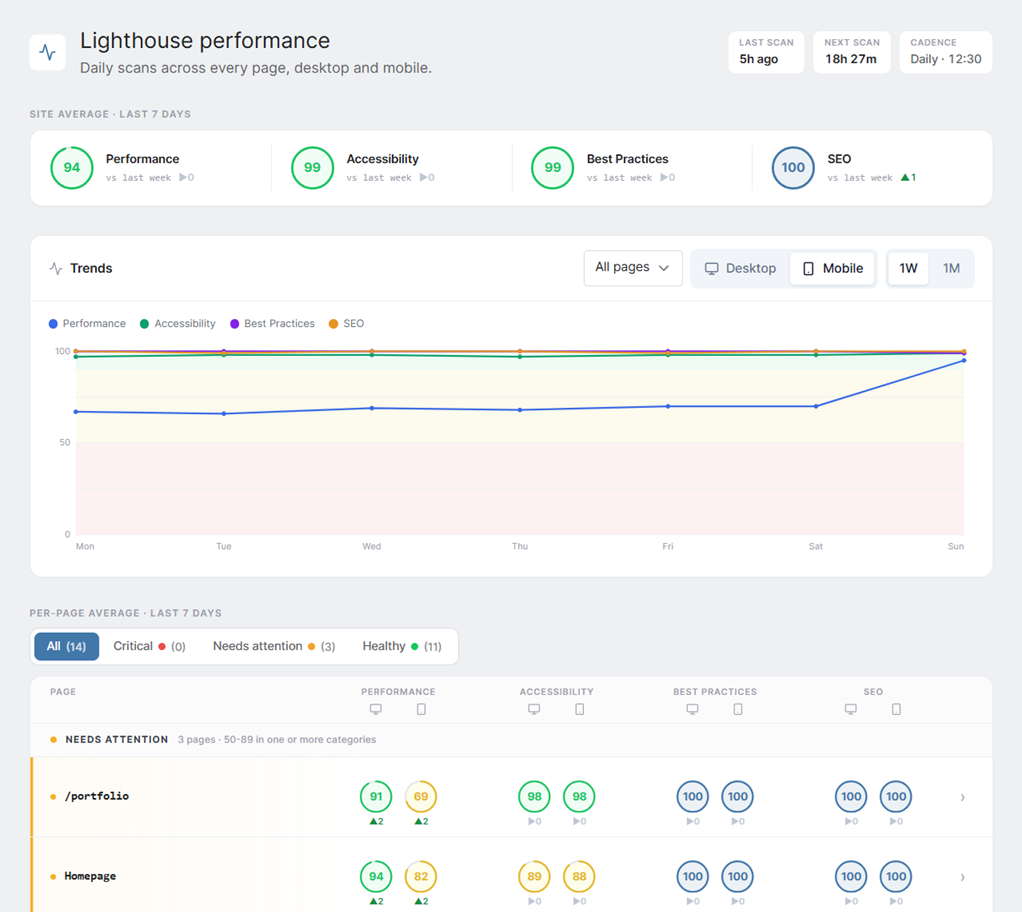Click /portfolio mobile performance score 69

pyautogui.click(x=421, y=797)
